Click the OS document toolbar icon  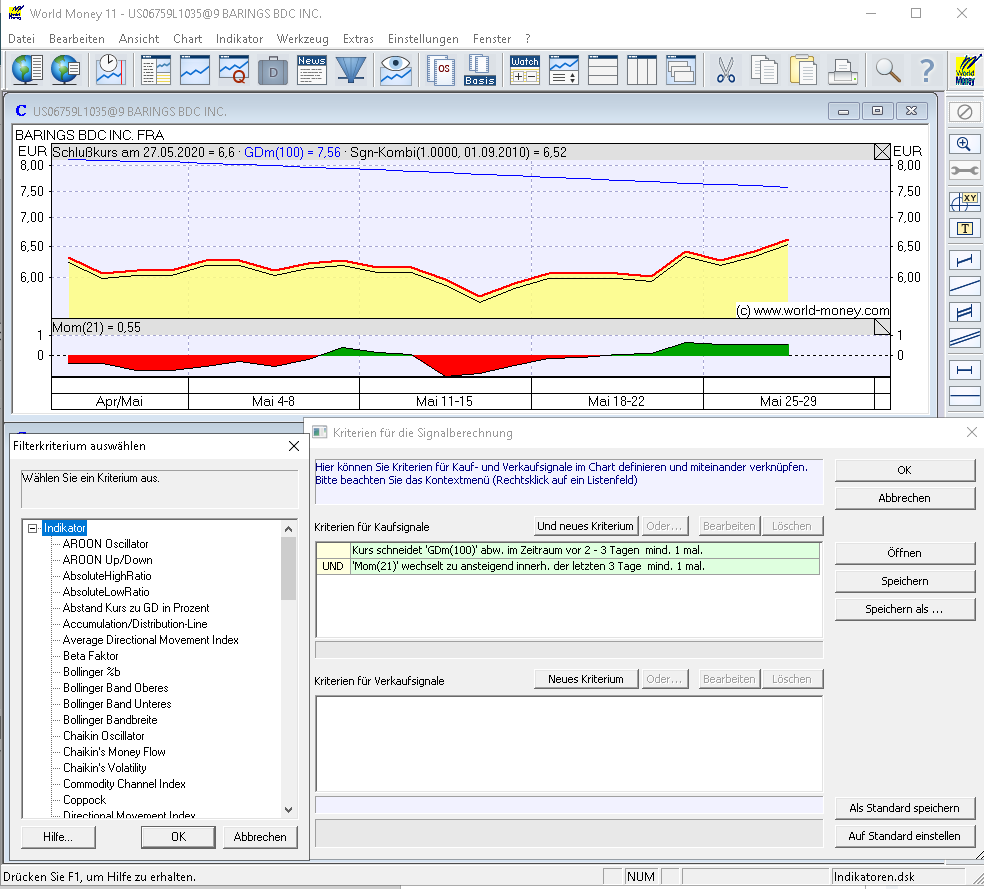(441, 69)
